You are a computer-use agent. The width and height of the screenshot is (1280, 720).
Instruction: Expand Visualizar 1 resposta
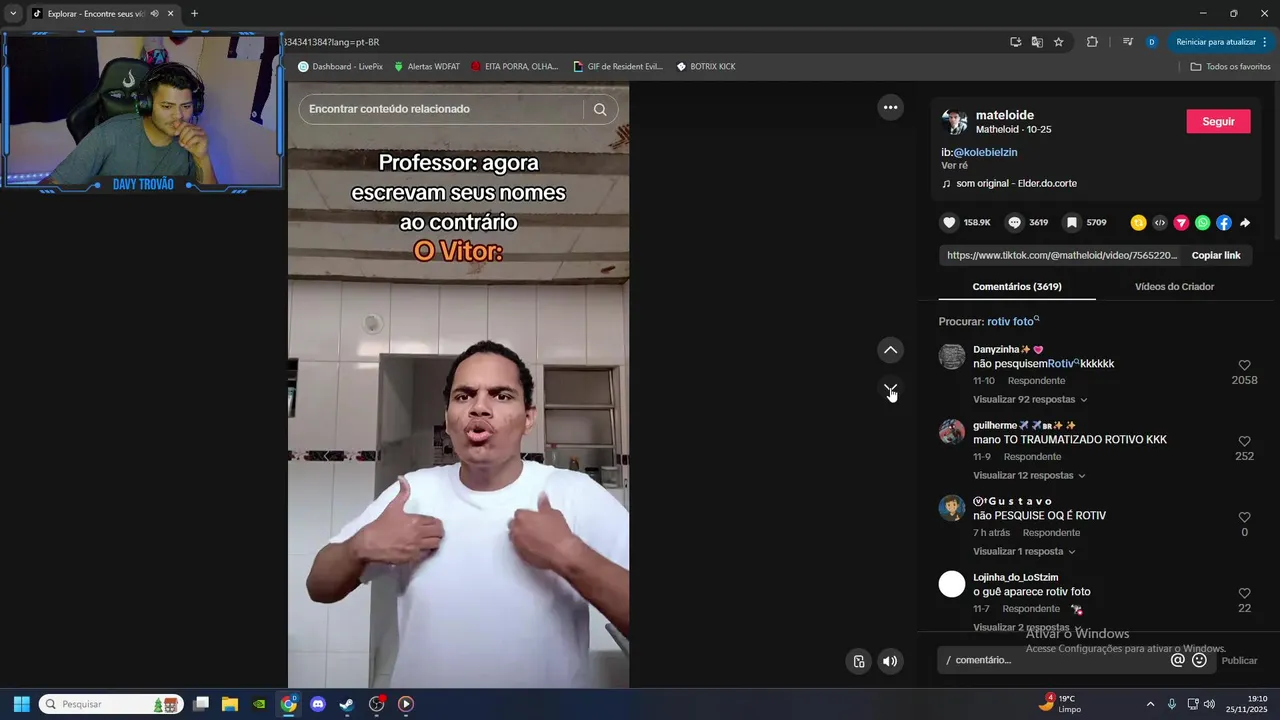(x=1024, y=552)
